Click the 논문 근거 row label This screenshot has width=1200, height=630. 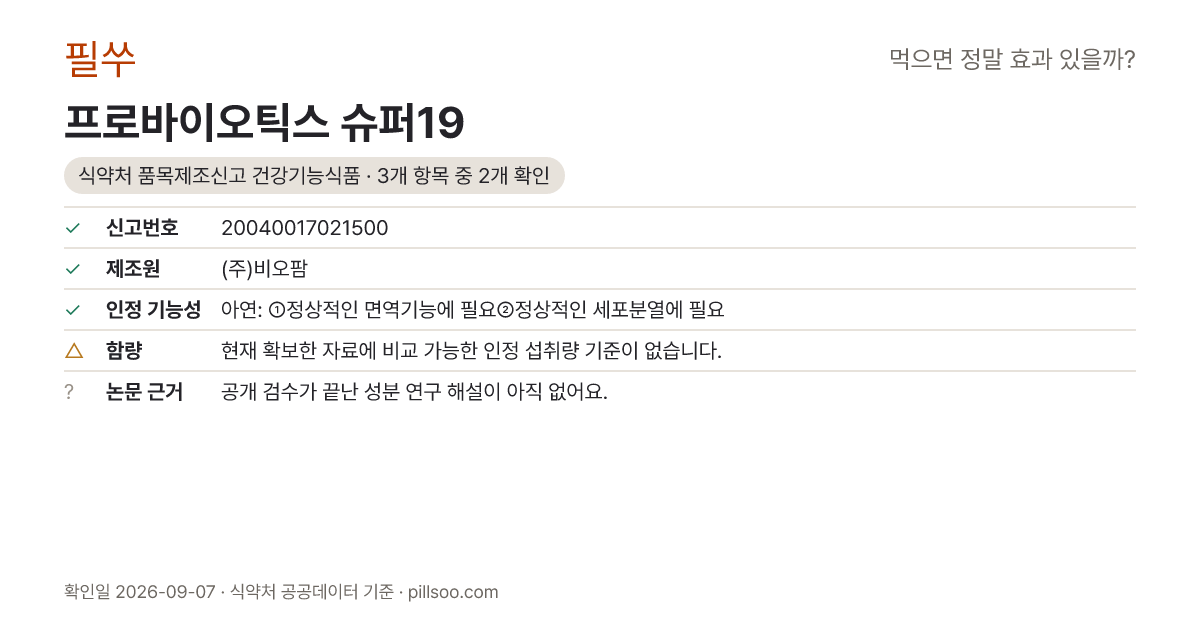pyautogui.click(x=144, y=392)
